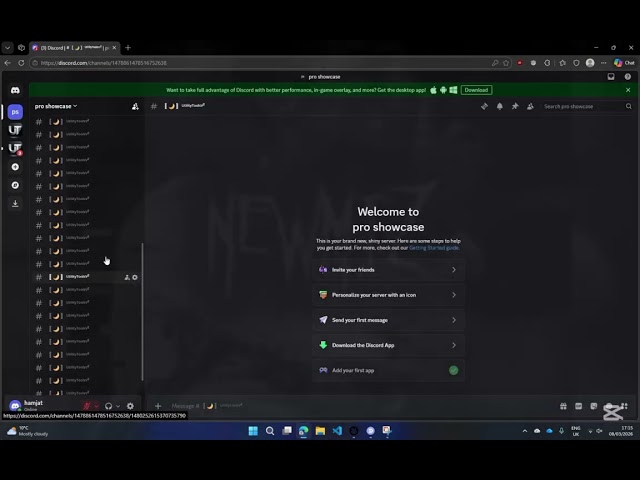Open browser profile avatar icon
The width and height of the screenshot is (640, 480).
pos(590,63)
